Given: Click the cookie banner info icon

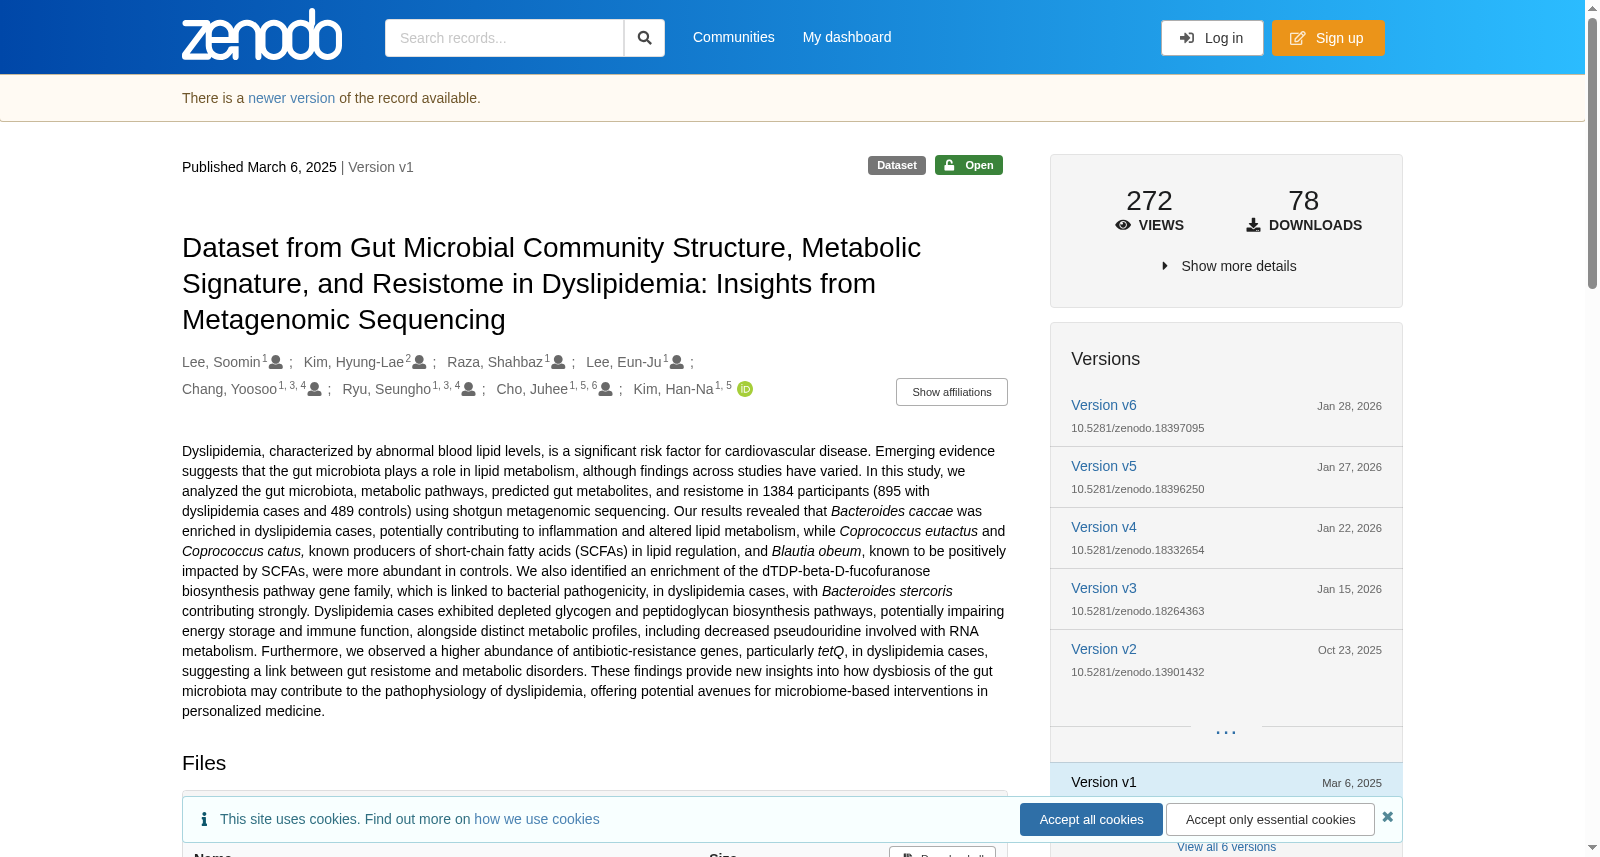Looking at the screenshot, I should [204, 819].
